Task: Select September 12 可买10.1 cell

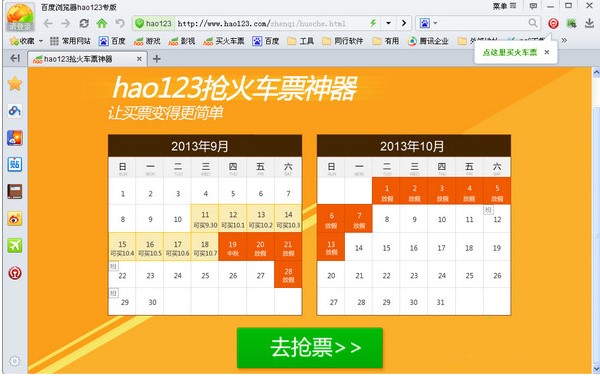Action: [x=233, y=219]
